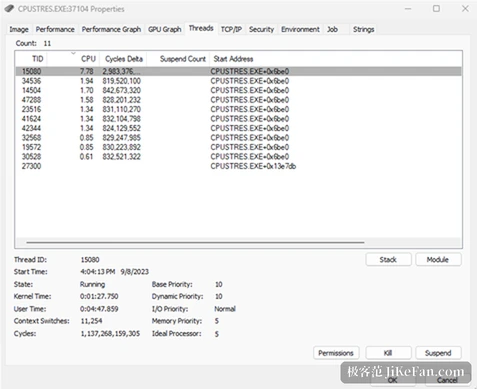Switch to the GPU Graph tab
477x389 pixels.
tap(165, 29)
